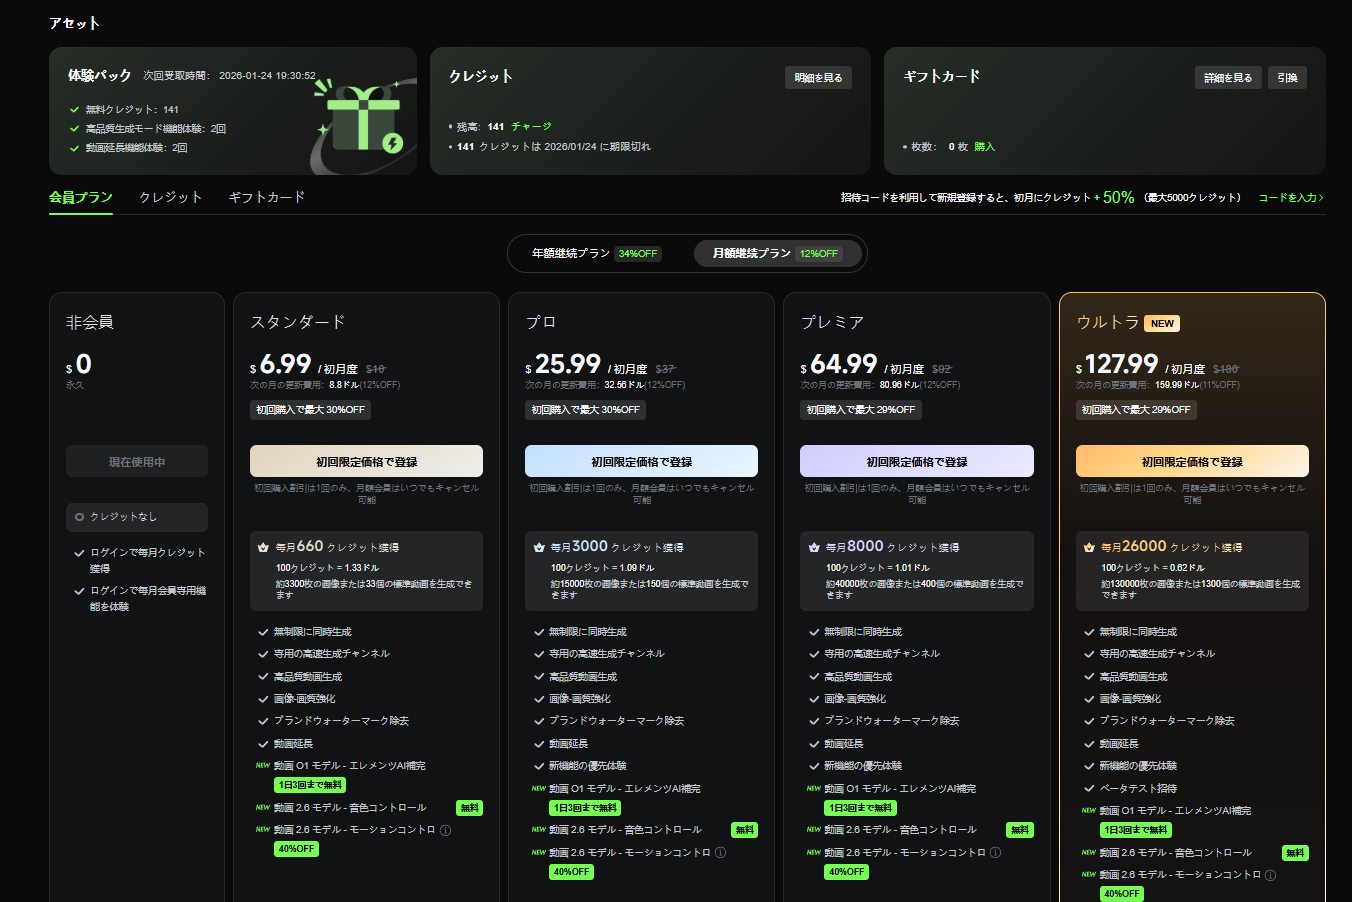The width and height of the screenshot is (1352, 902).
Task: Click the crown icon next to 毎月26000 クレジット
Action: tap(1089, 548)
